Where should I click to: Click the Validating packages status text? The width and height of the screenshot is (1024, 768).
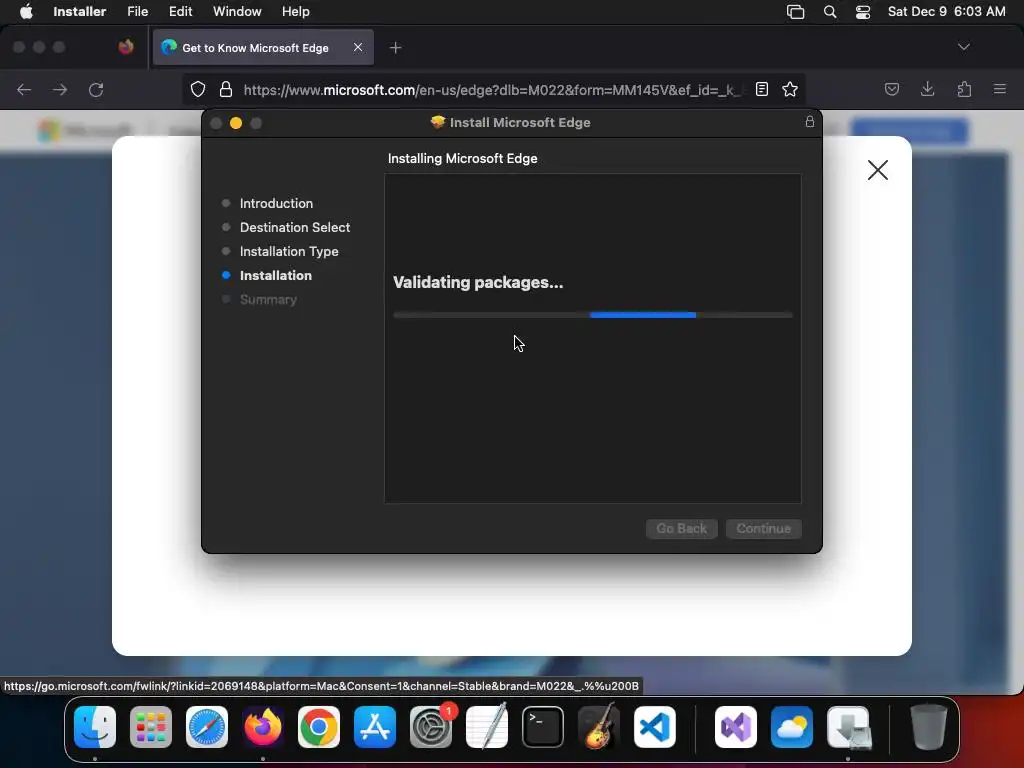tap(478, 282)
